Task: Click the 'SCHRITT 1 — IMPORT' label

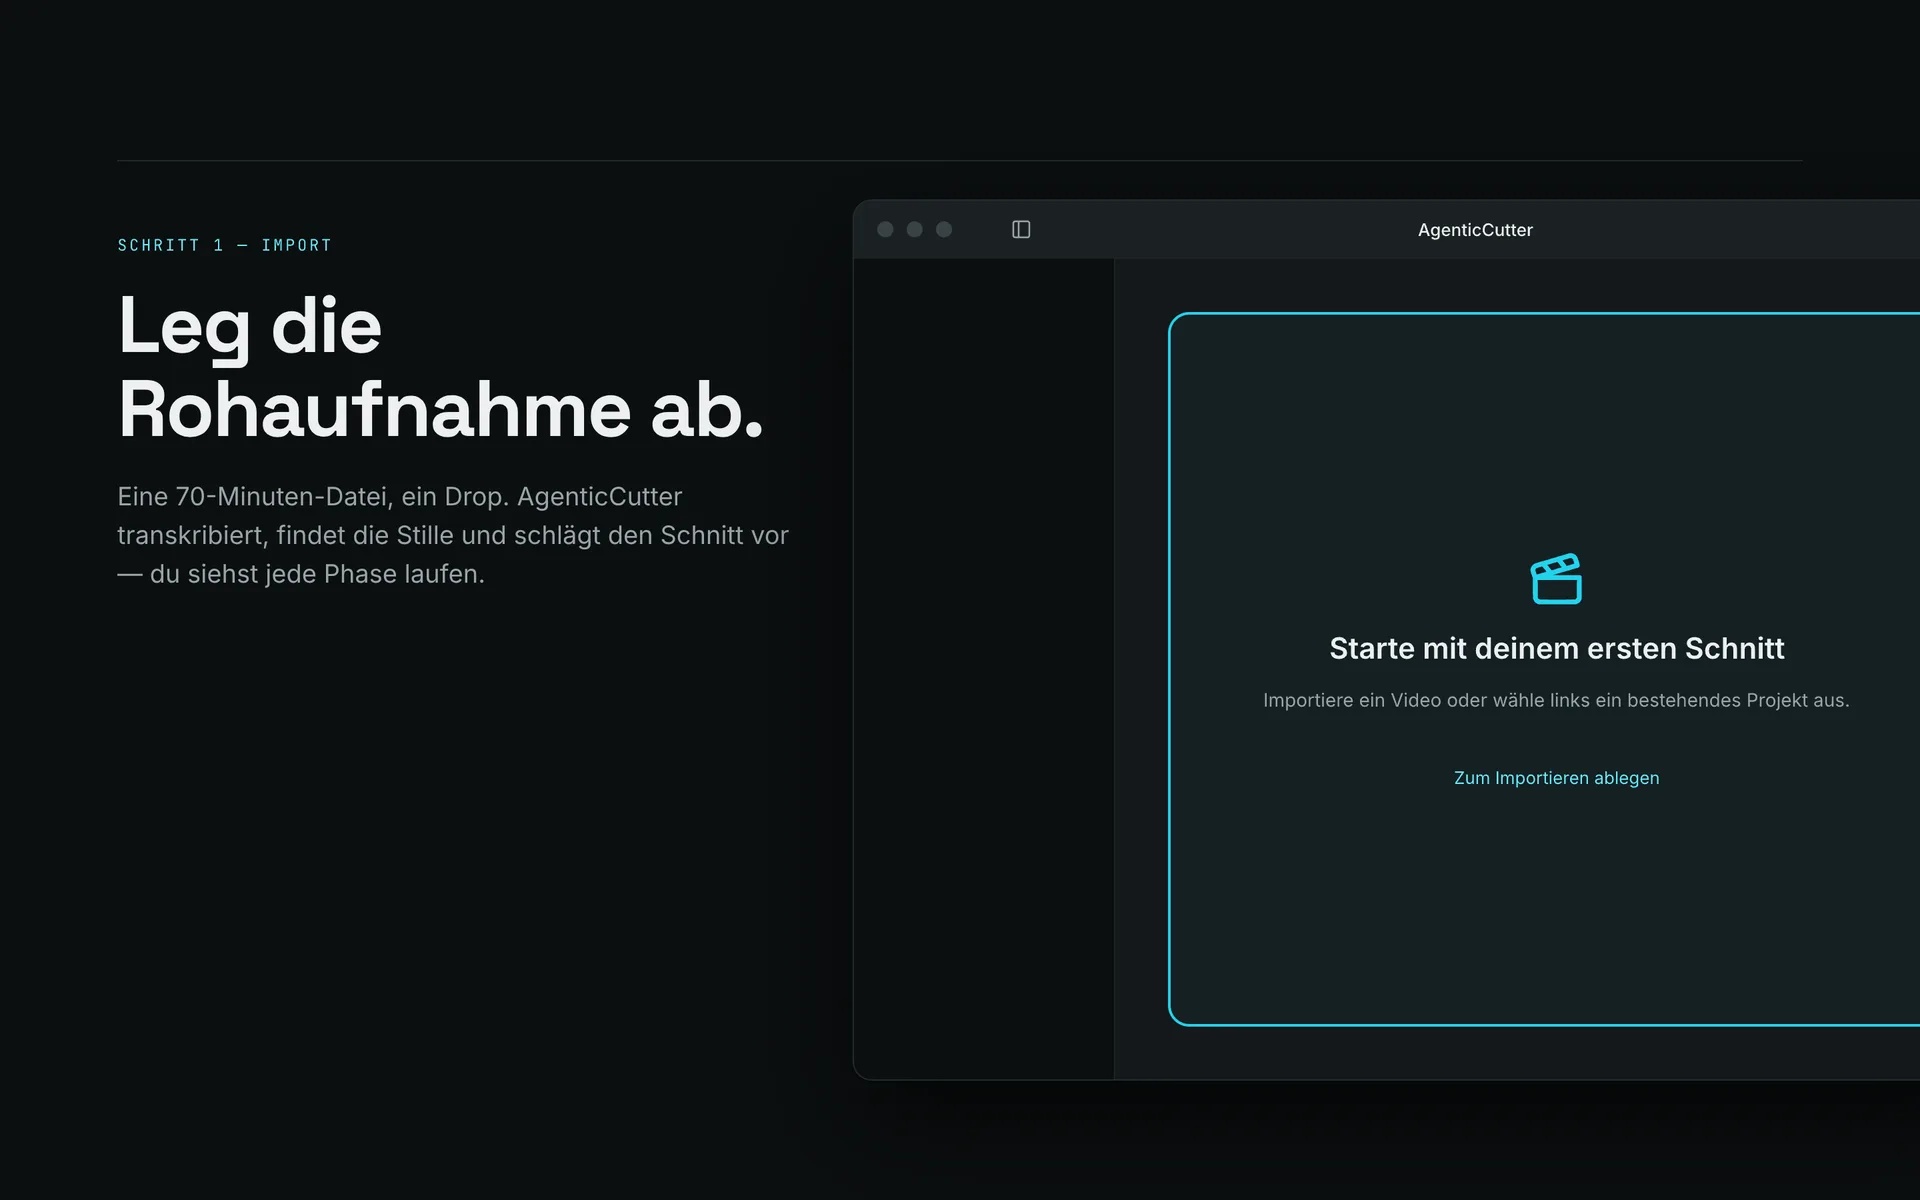Action: 224,245
